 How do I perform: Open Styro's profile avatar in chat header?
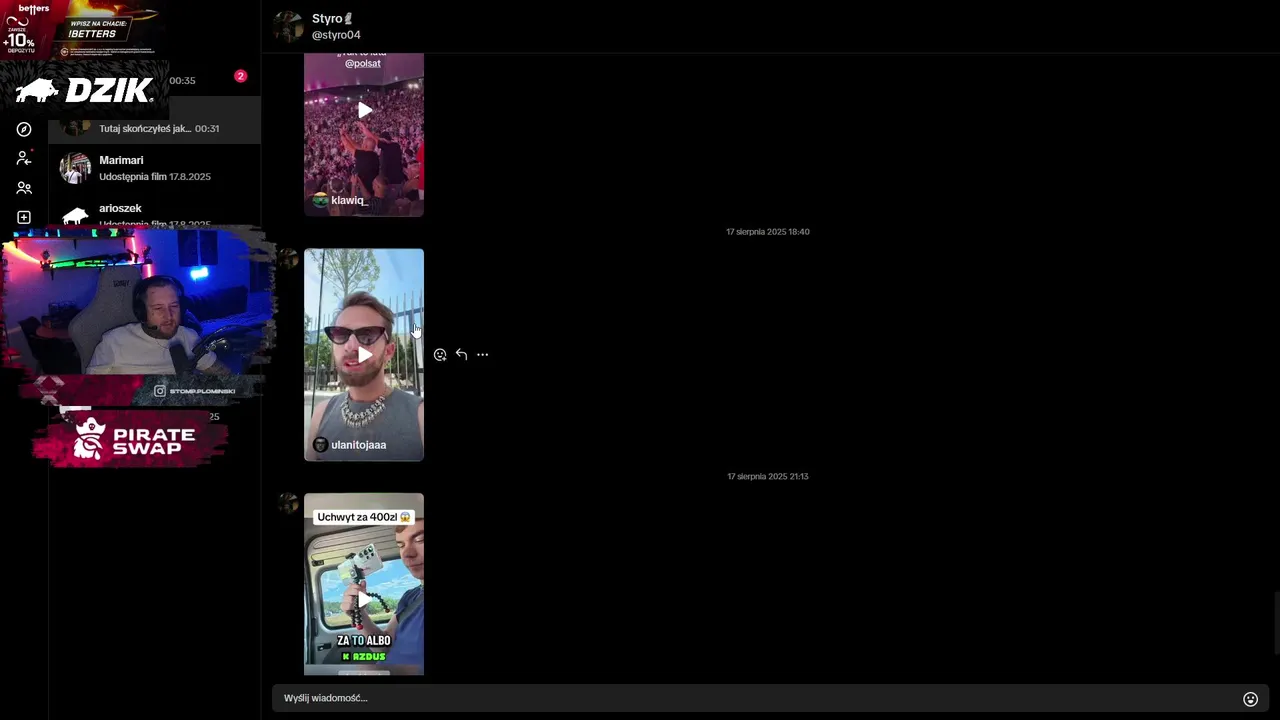tap(288, 27)
